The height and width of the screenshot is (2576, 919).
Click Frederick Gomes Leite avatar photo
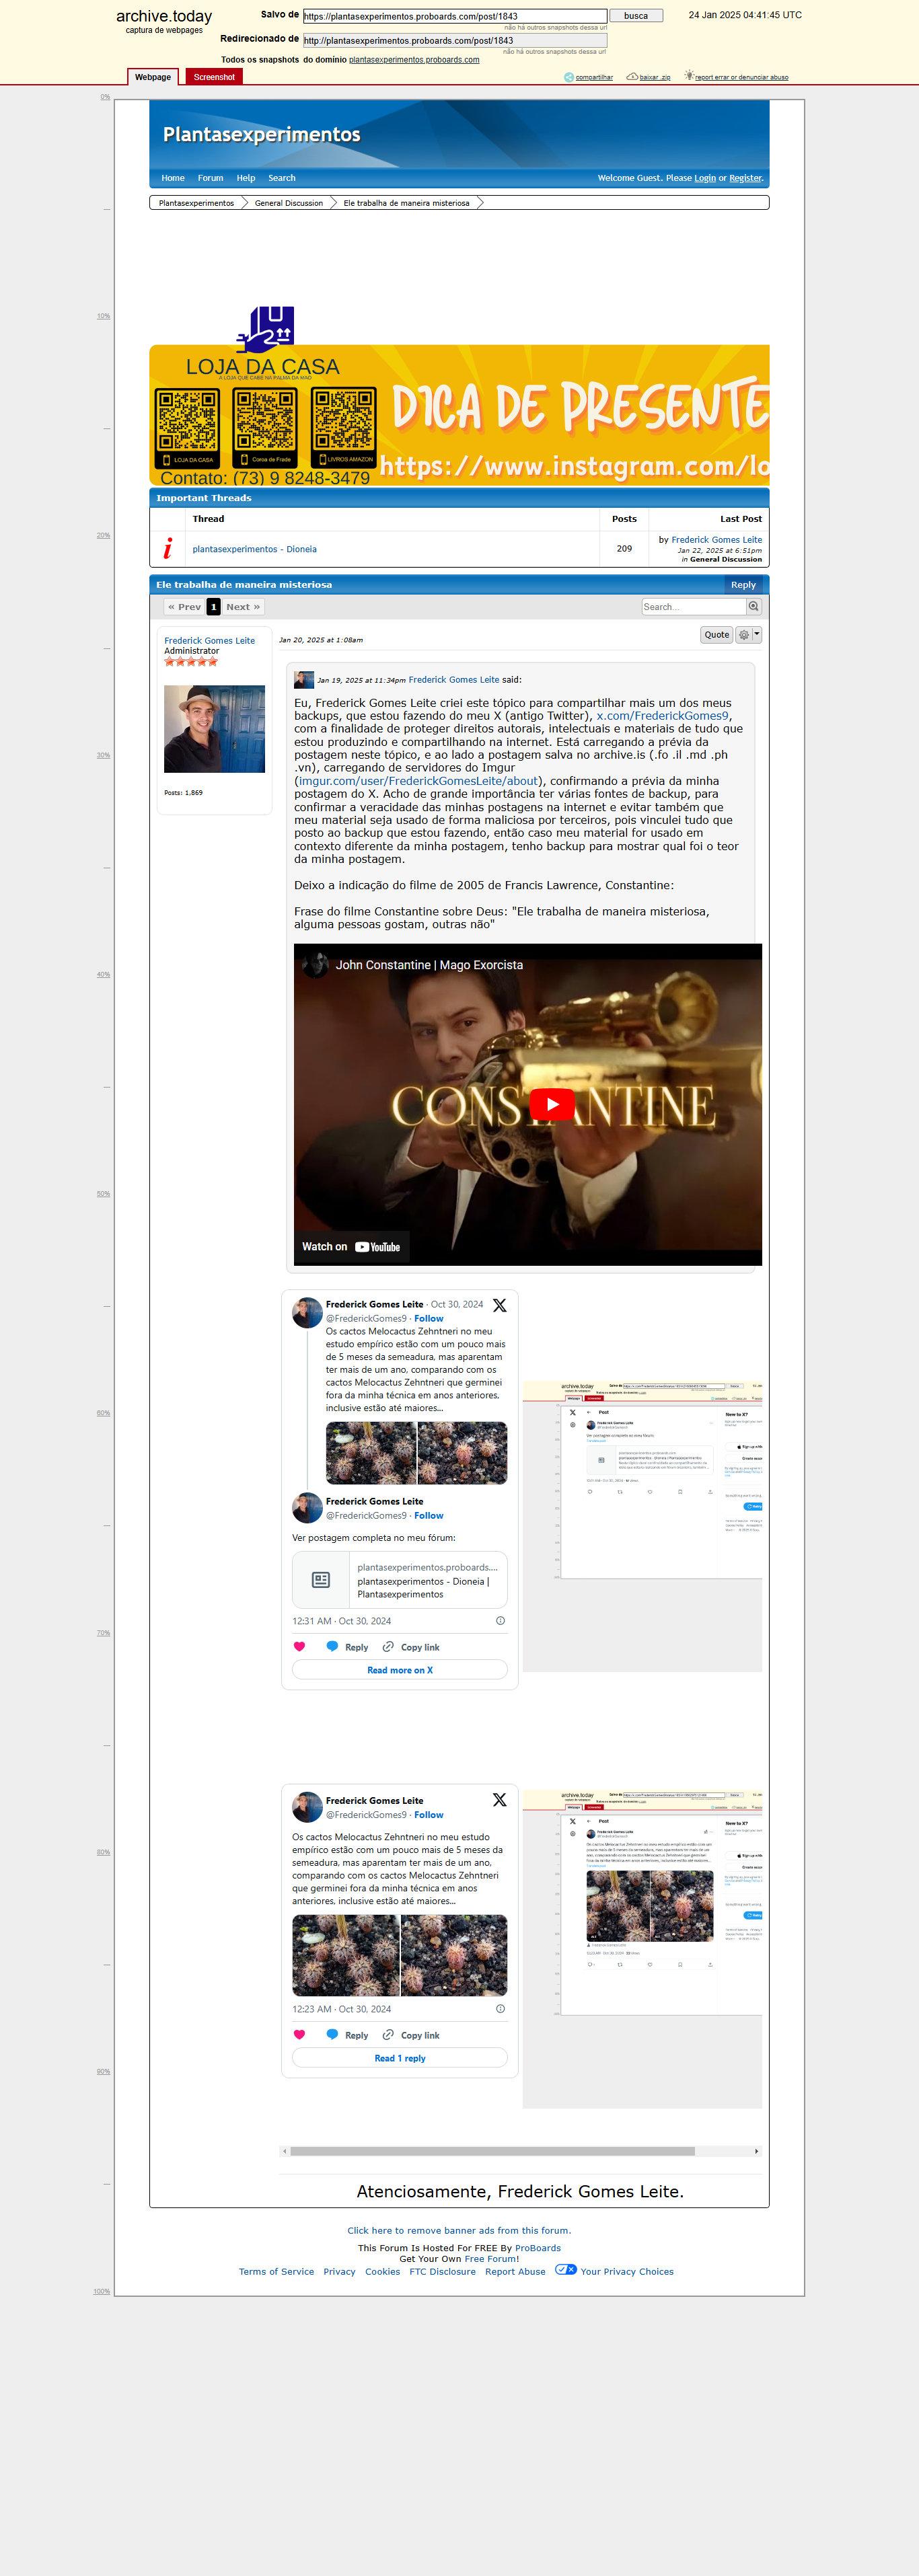click(214, 729)
